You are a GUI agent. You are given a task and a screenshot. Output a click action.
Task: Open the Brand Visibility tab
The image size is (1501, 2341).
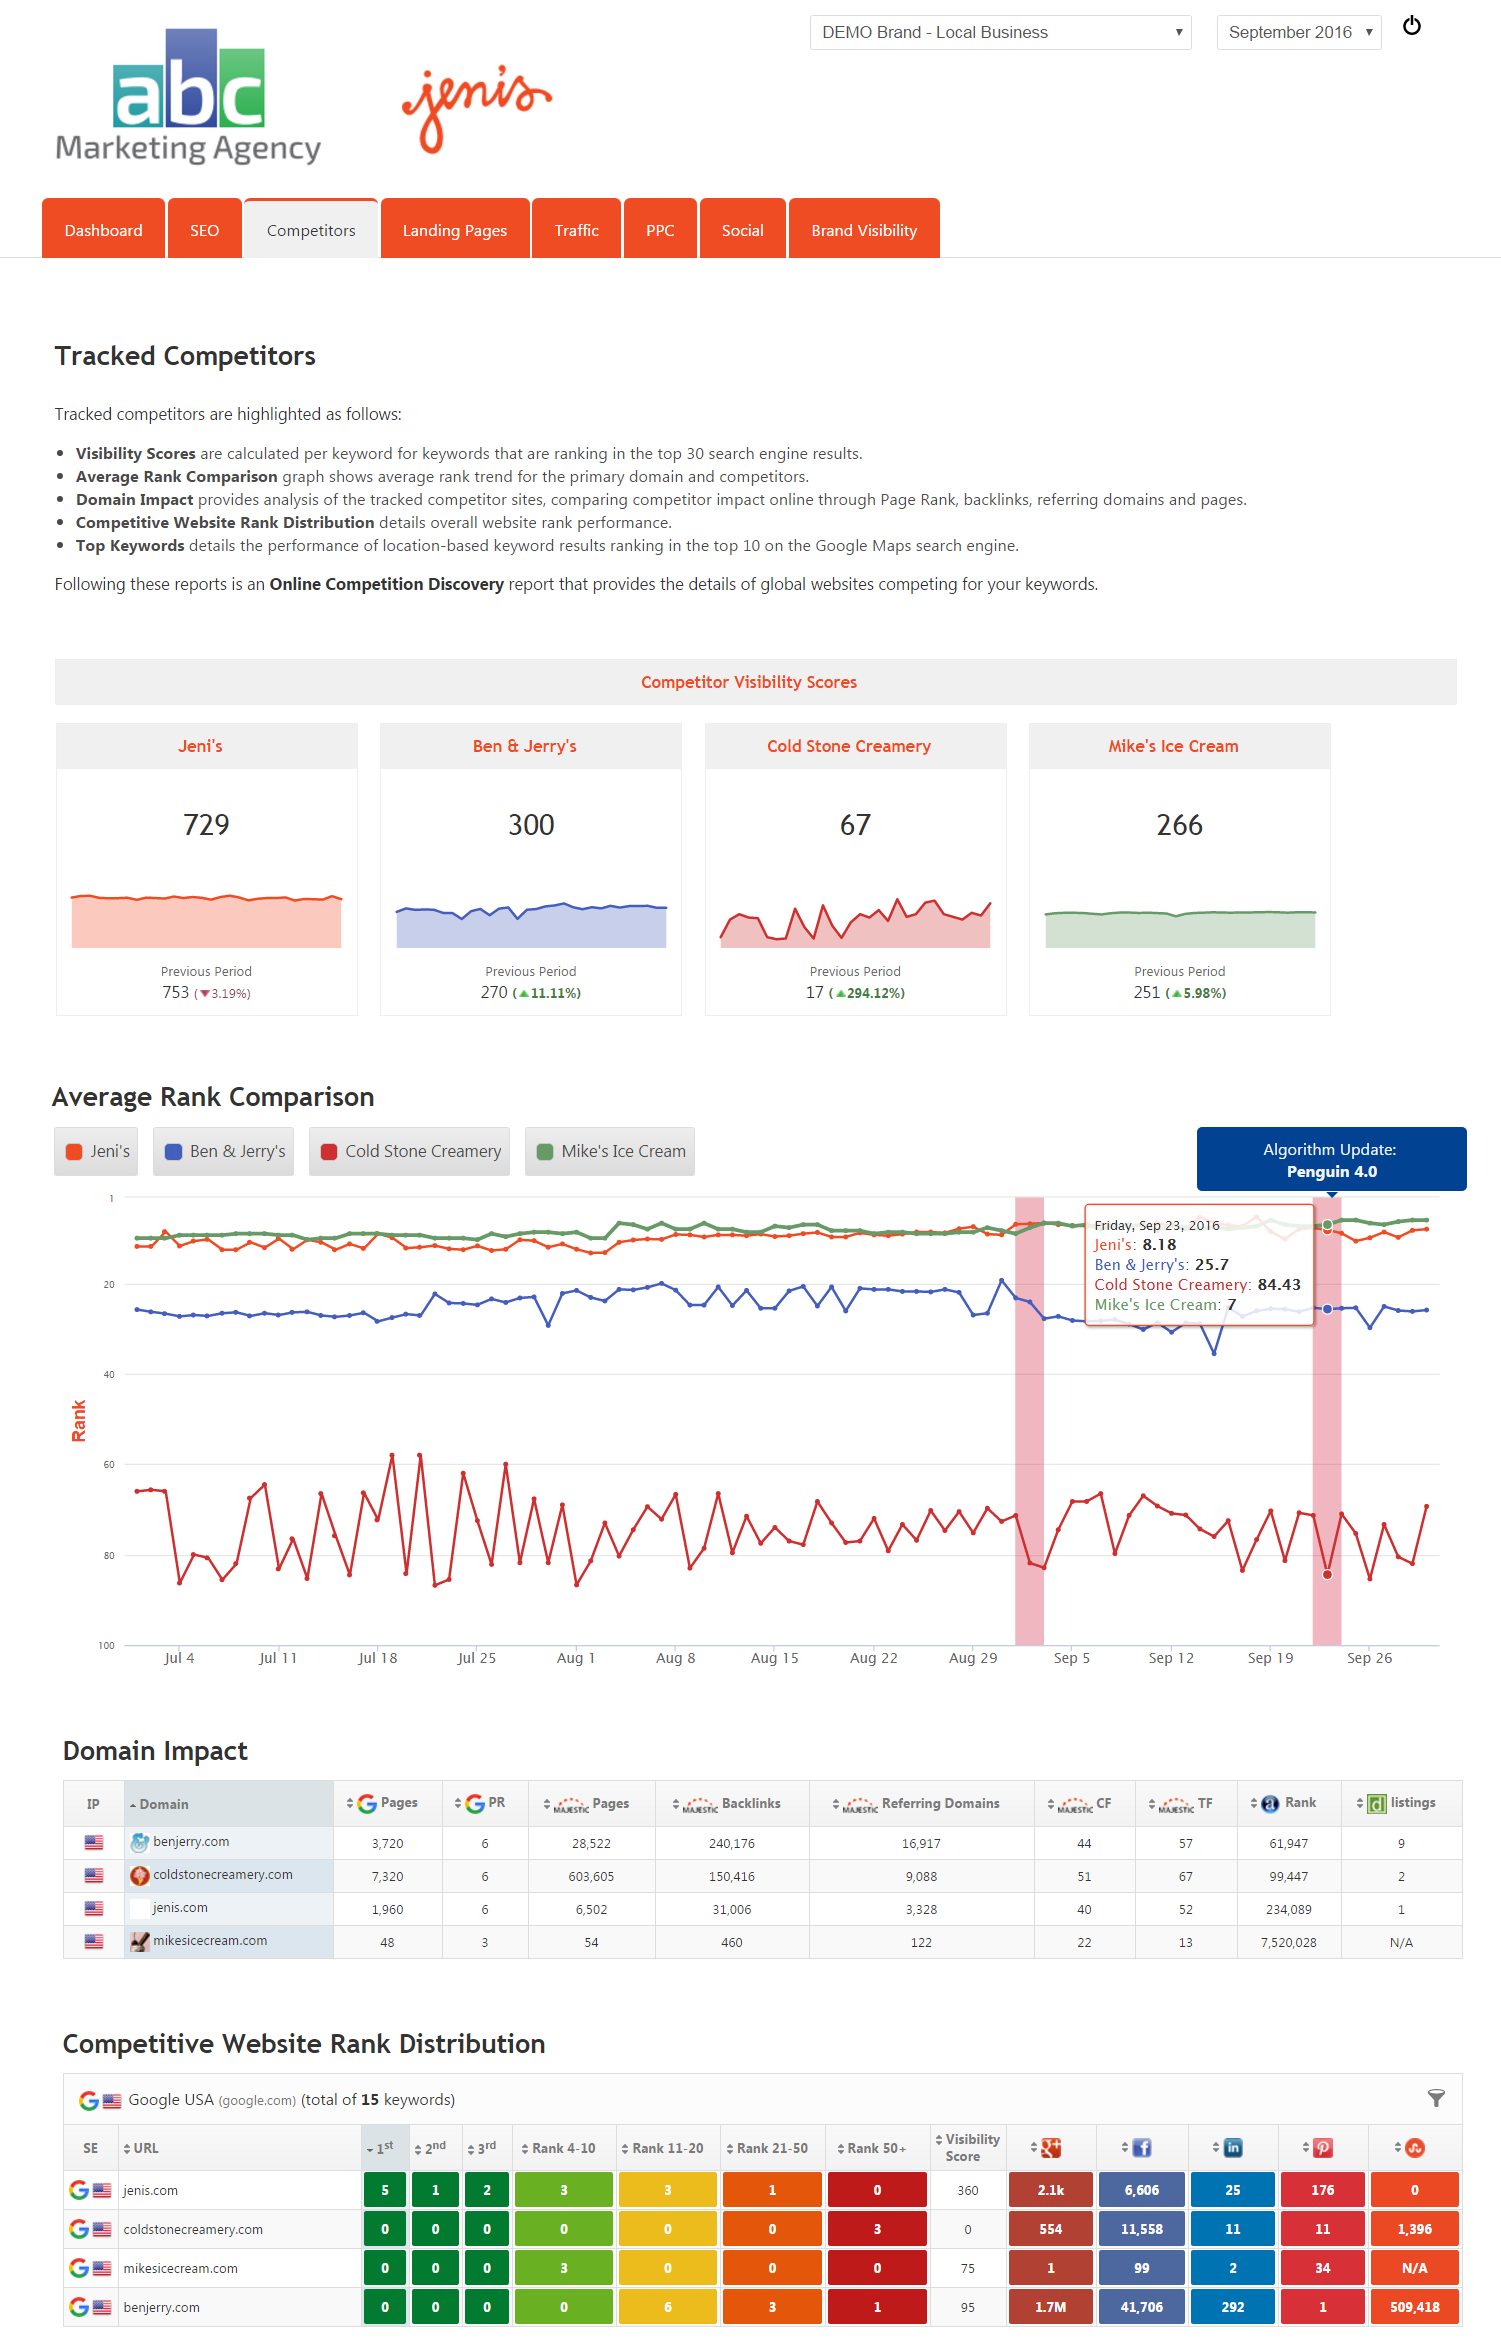click(864, 230)
